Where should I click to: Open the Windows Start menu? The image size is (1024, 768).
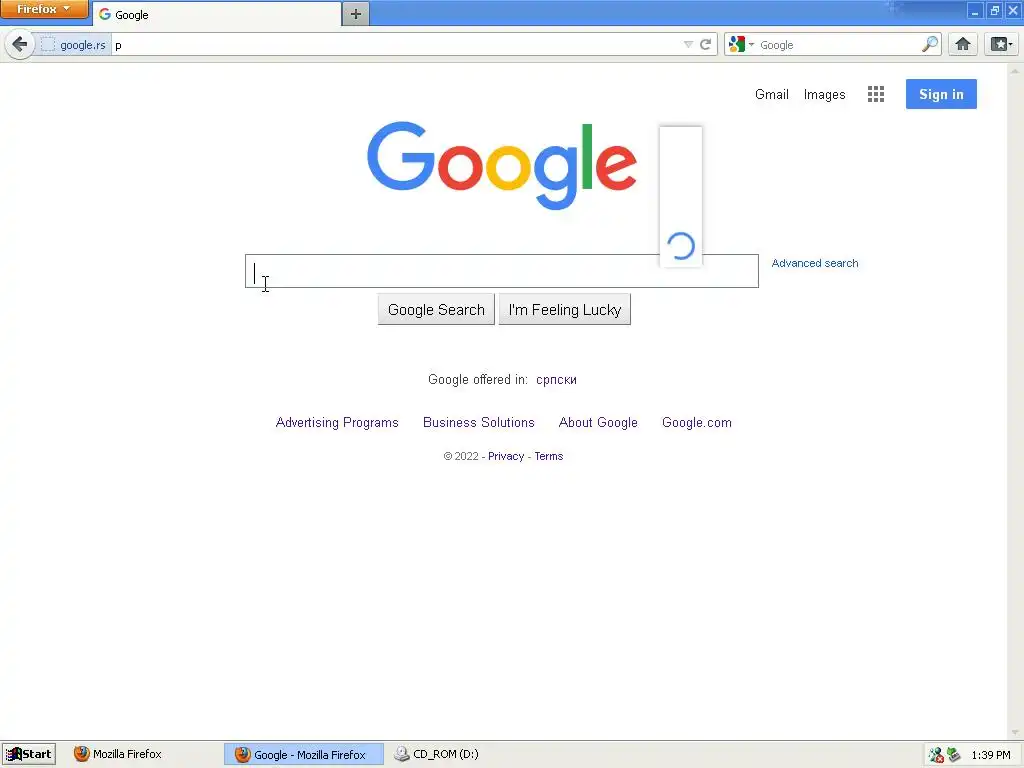click(x=29, y=754)
